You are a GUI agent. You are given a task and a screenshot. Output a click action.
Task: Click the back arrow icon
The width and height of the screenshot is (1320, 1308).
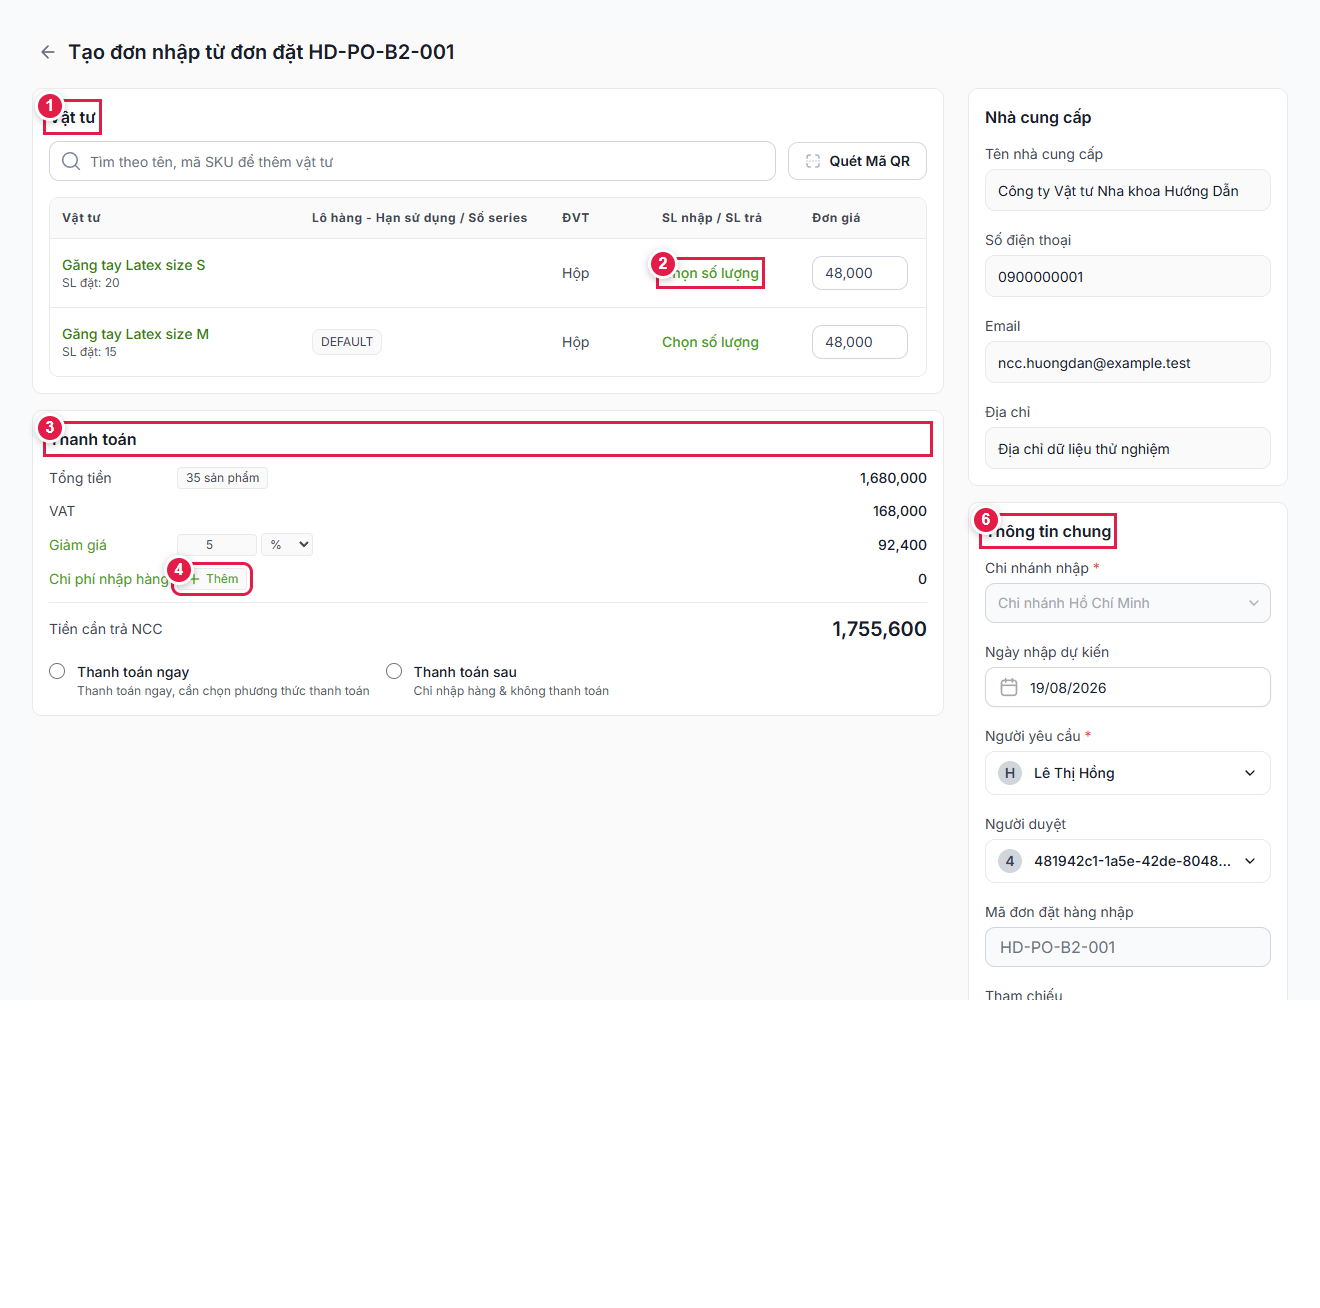click(48, 52)
